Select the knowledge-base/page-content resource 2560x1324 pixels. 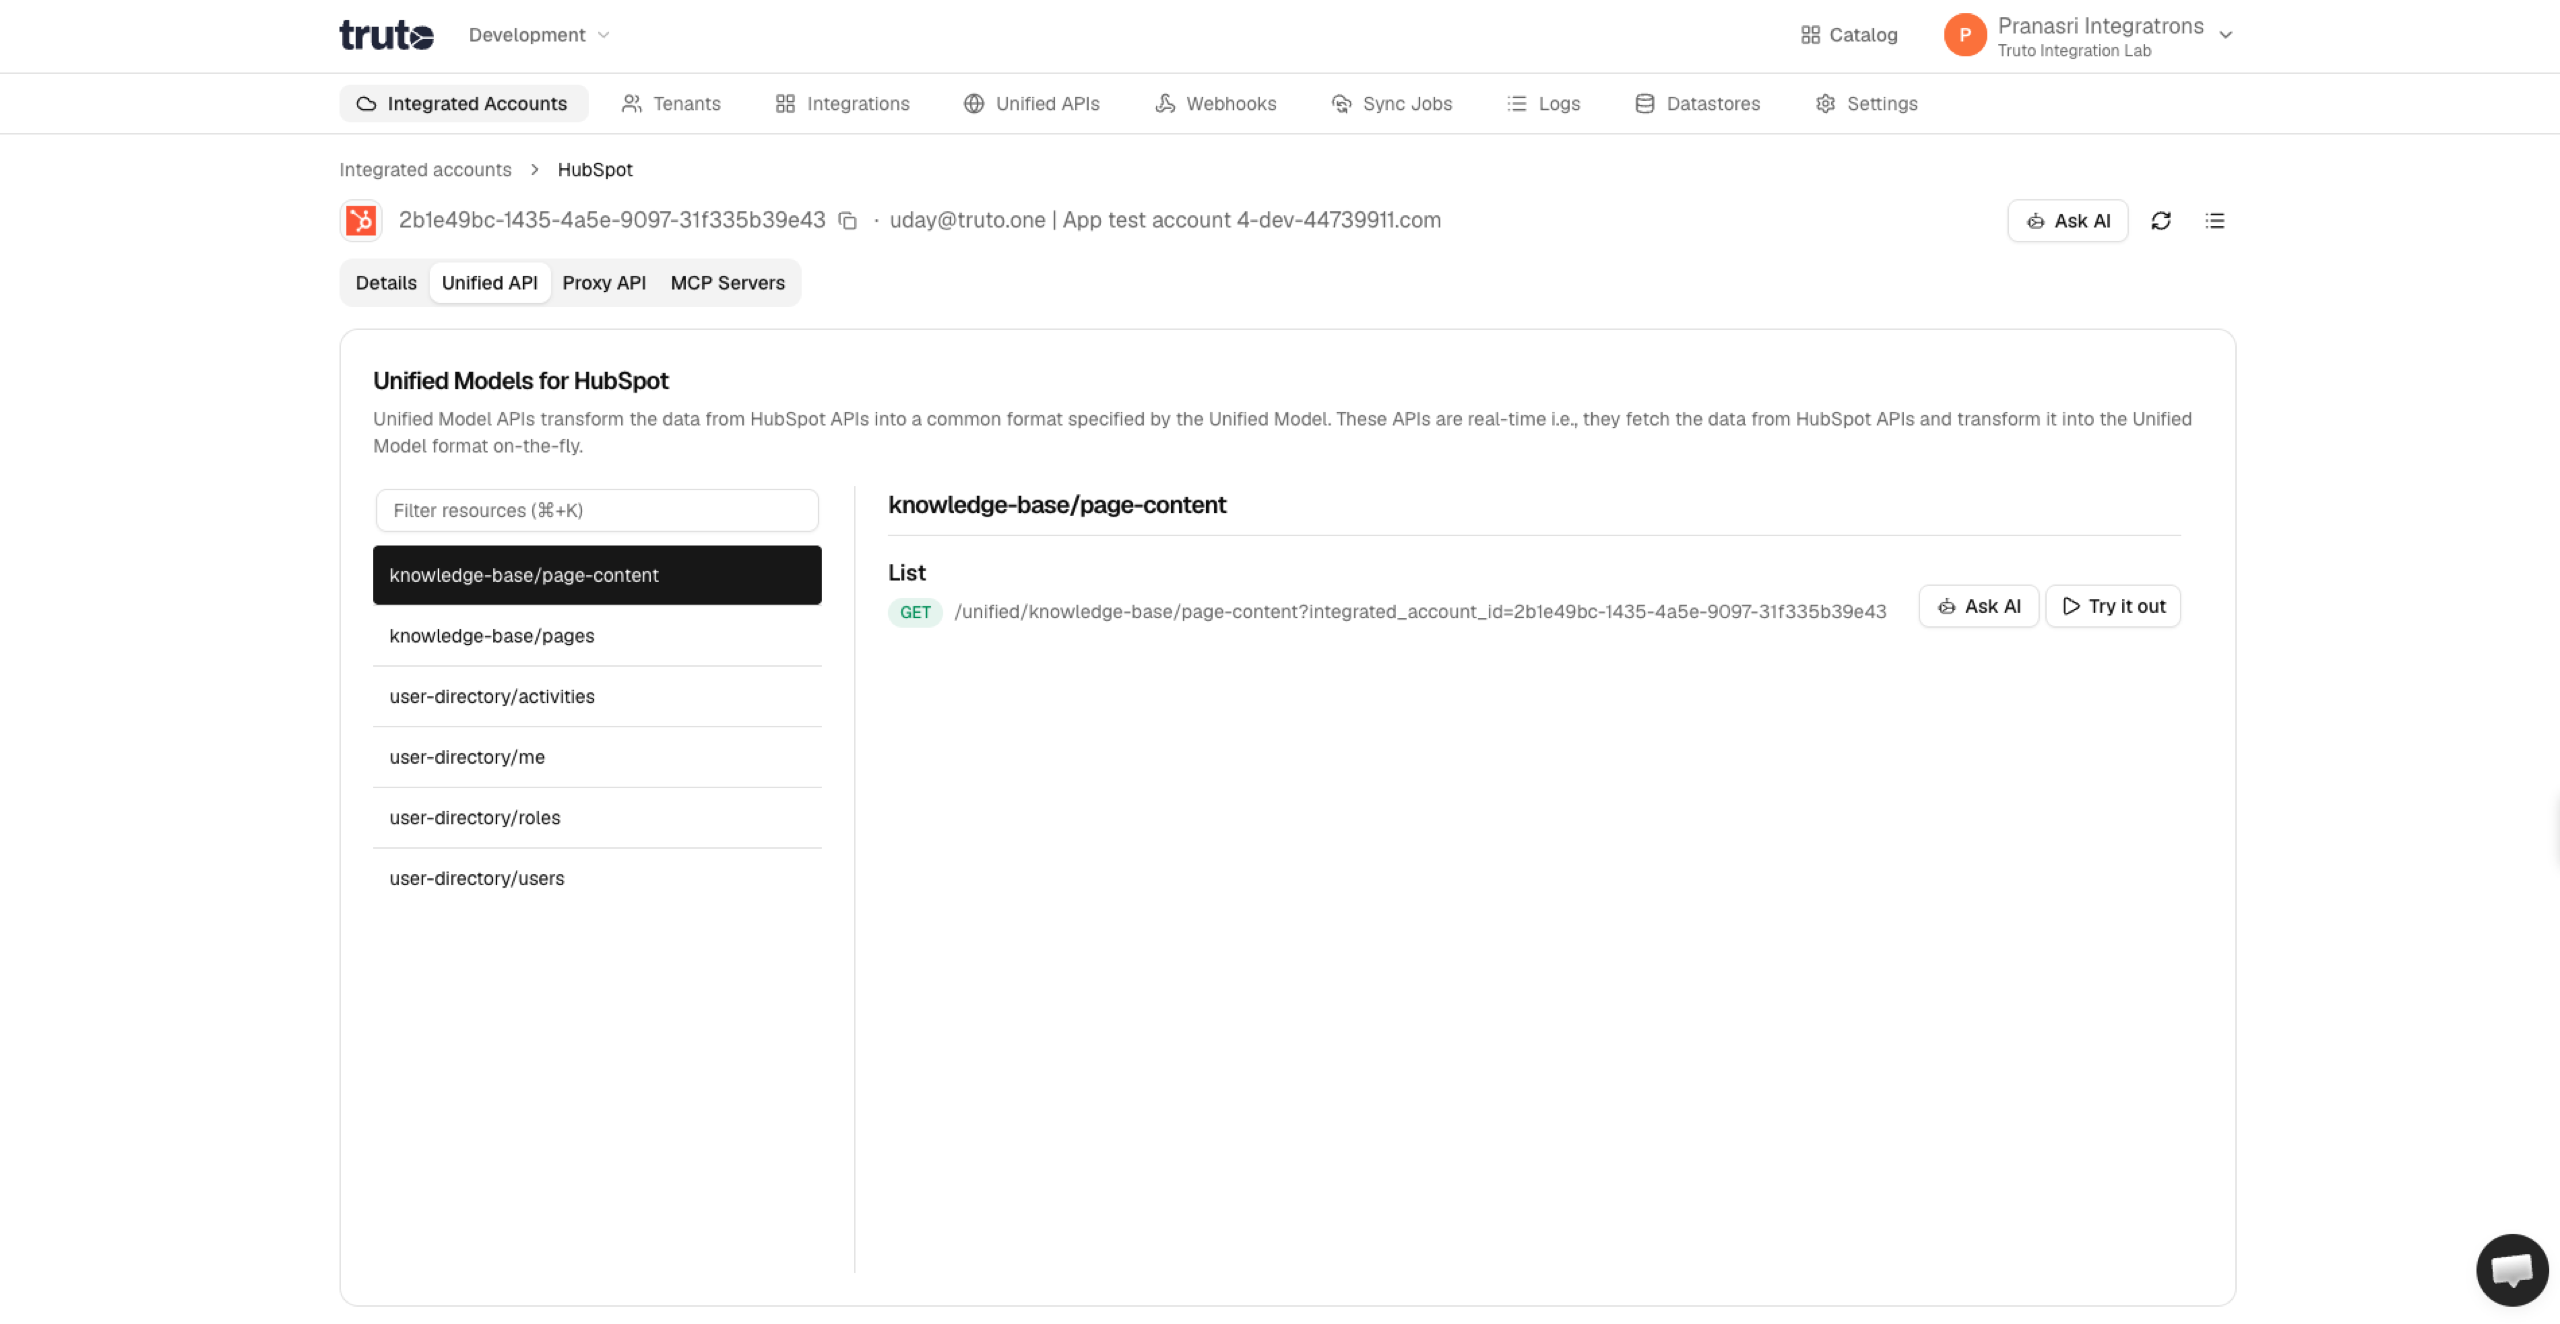point(597,575)
